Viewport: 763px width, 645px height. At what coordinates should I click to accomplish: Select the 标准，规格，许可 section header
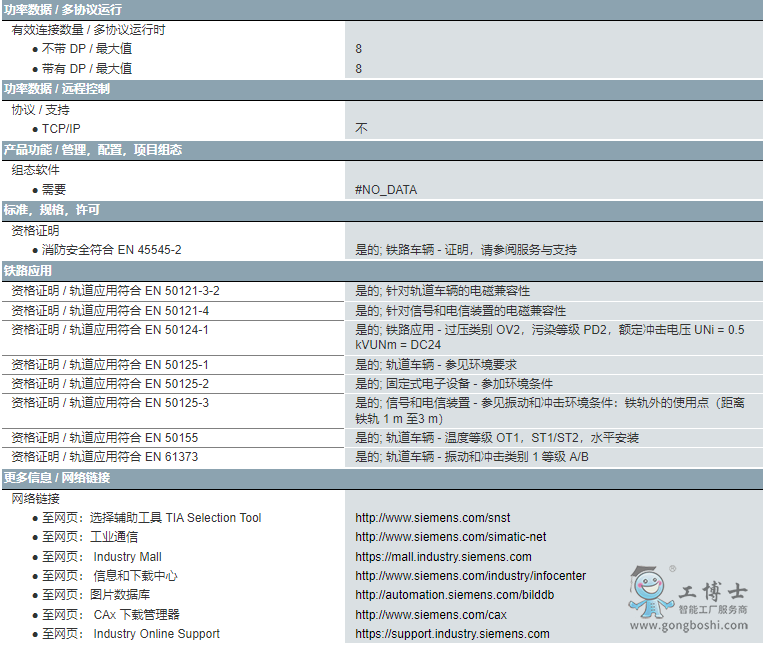[x=51, y=210]
